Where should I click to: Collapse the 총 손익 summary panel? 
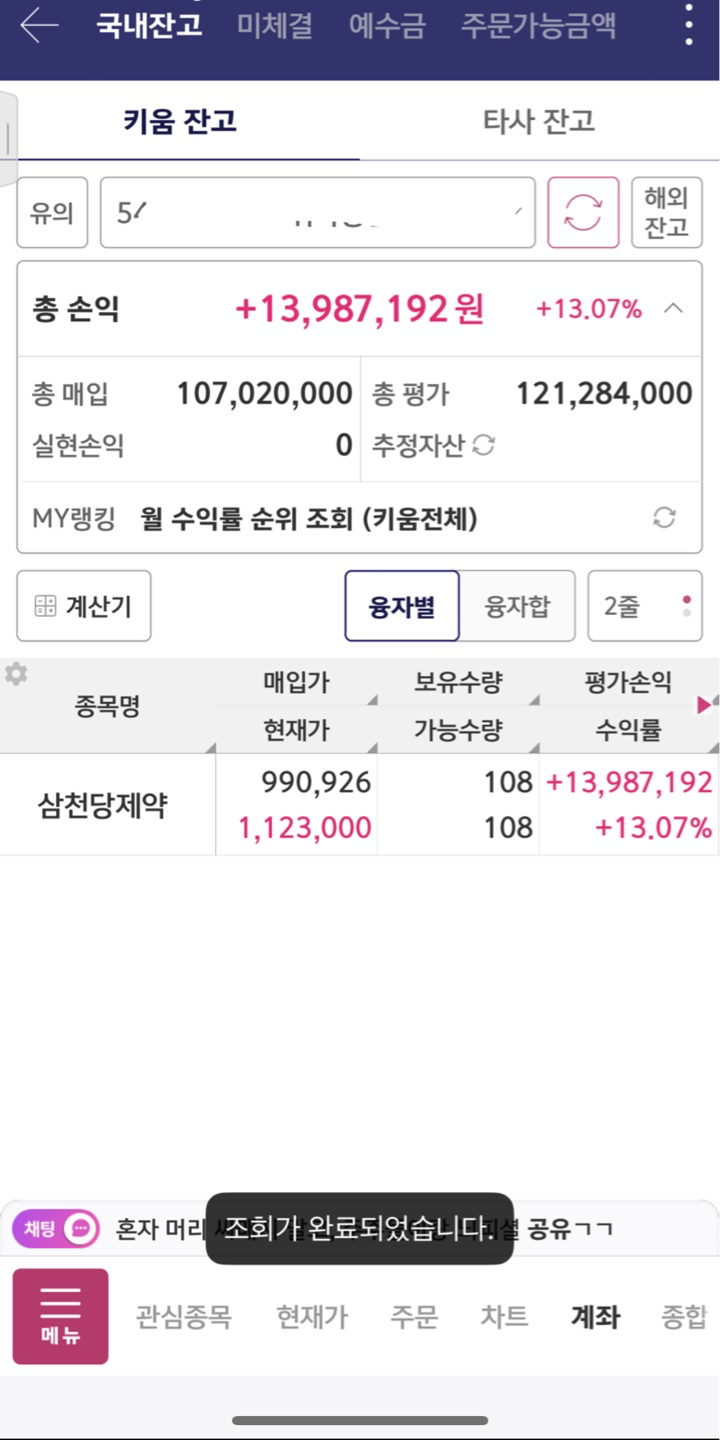674,309
